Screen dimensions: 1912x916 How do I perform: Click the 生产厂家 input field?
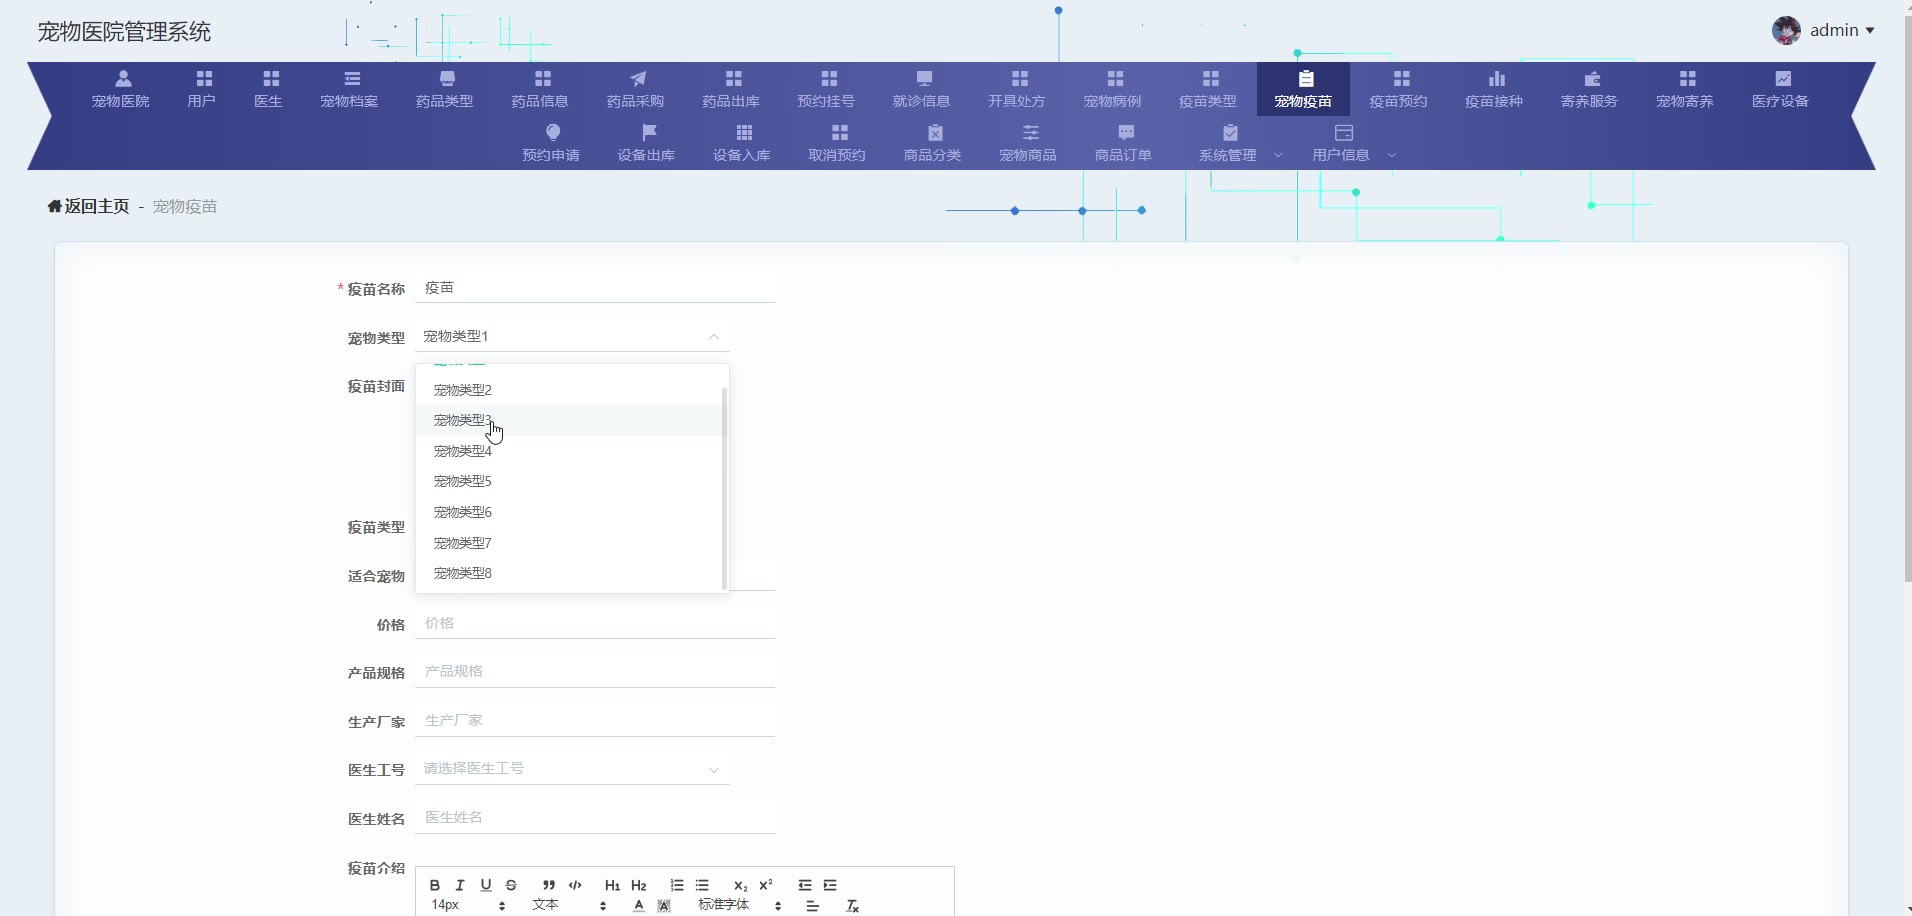[595, 720]
